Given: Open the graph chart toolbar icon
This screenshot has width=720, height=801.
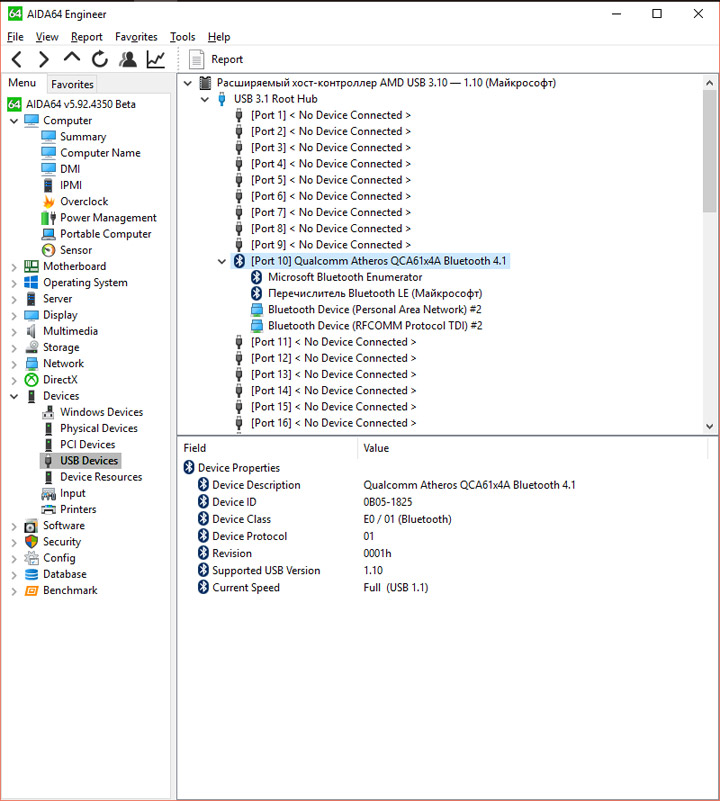Looking at the screenshot, I should coord(155,59).
